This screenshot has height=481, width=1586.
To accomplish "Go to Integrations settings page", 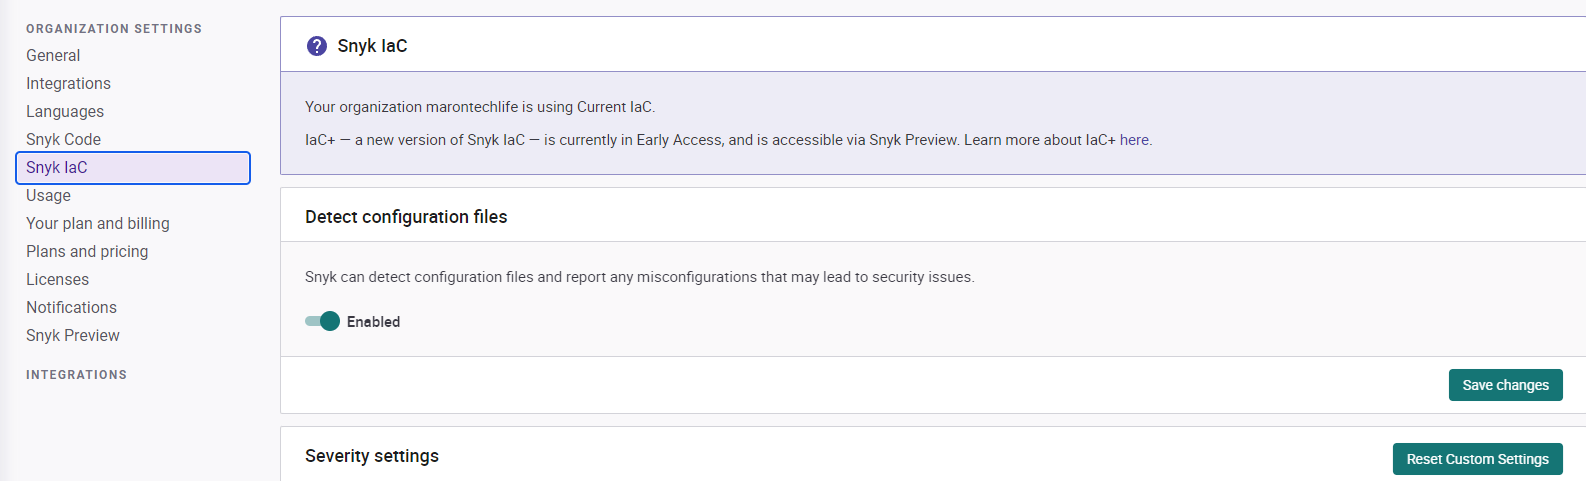I will pos(68,84).
